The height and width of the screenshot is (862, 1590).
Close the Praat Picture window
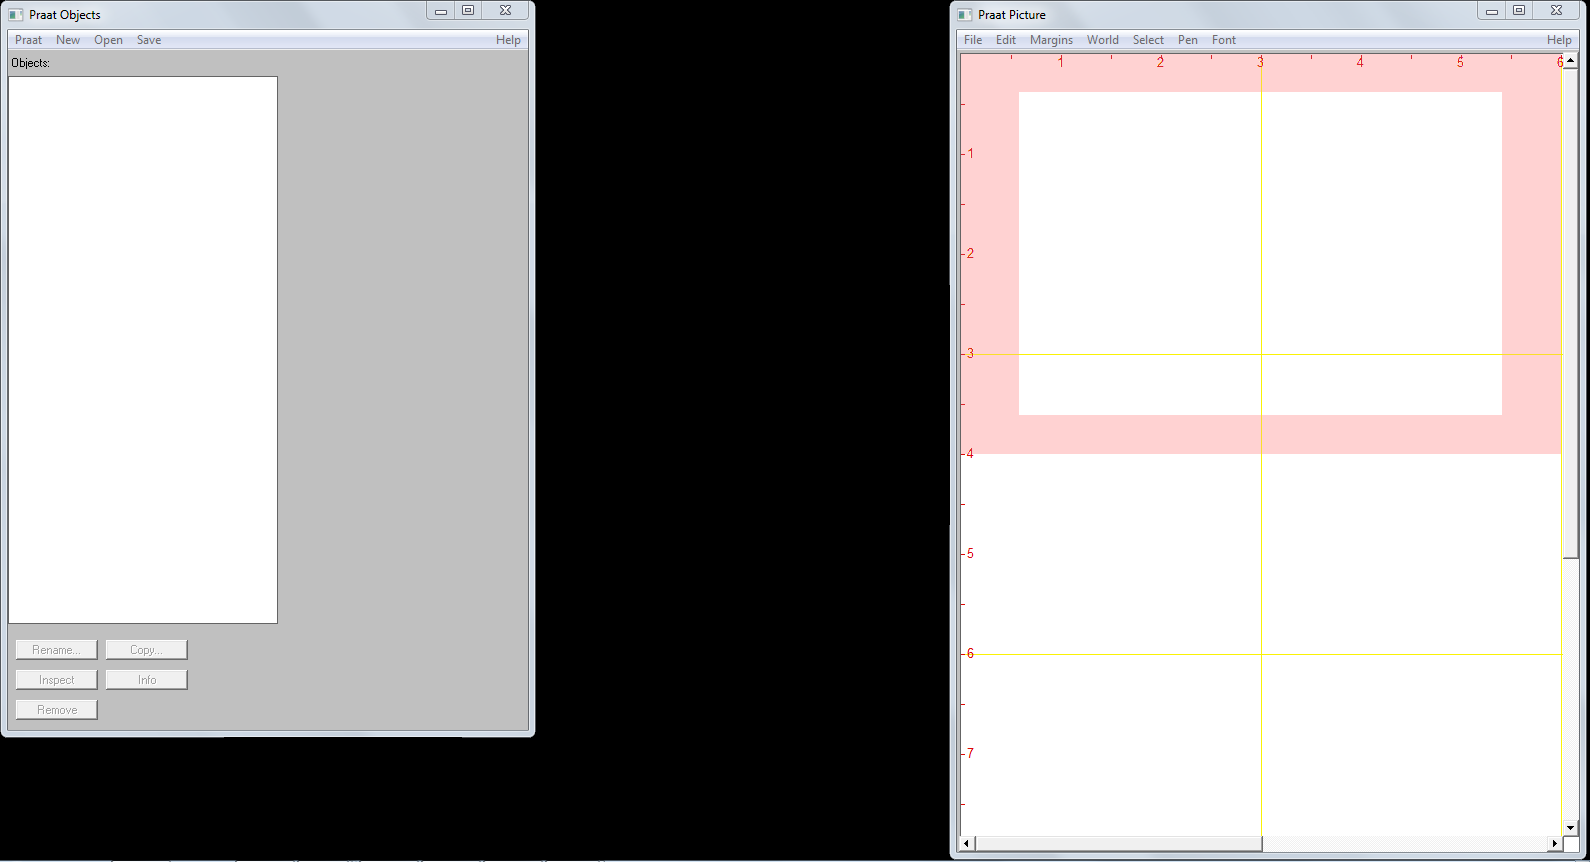click(x=1557, y=10)
